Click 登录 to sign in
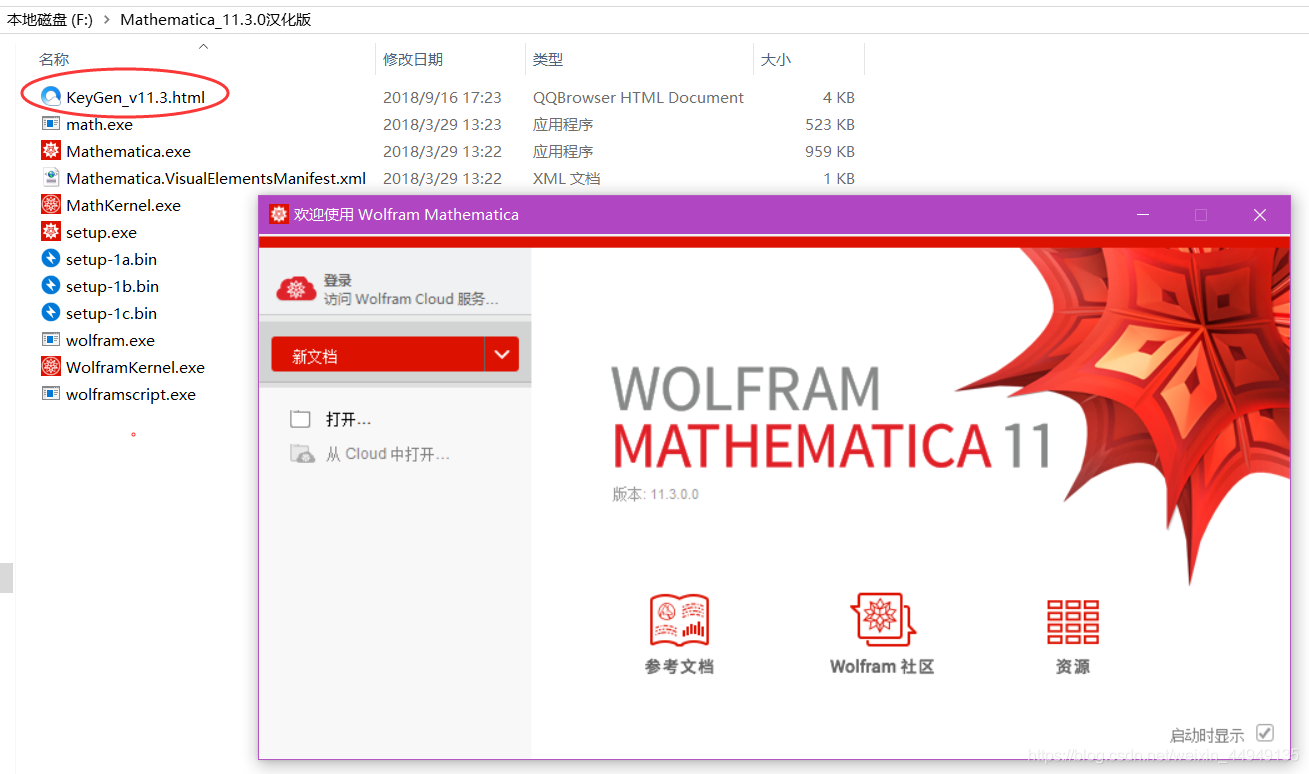 click(x=337, y=280)
